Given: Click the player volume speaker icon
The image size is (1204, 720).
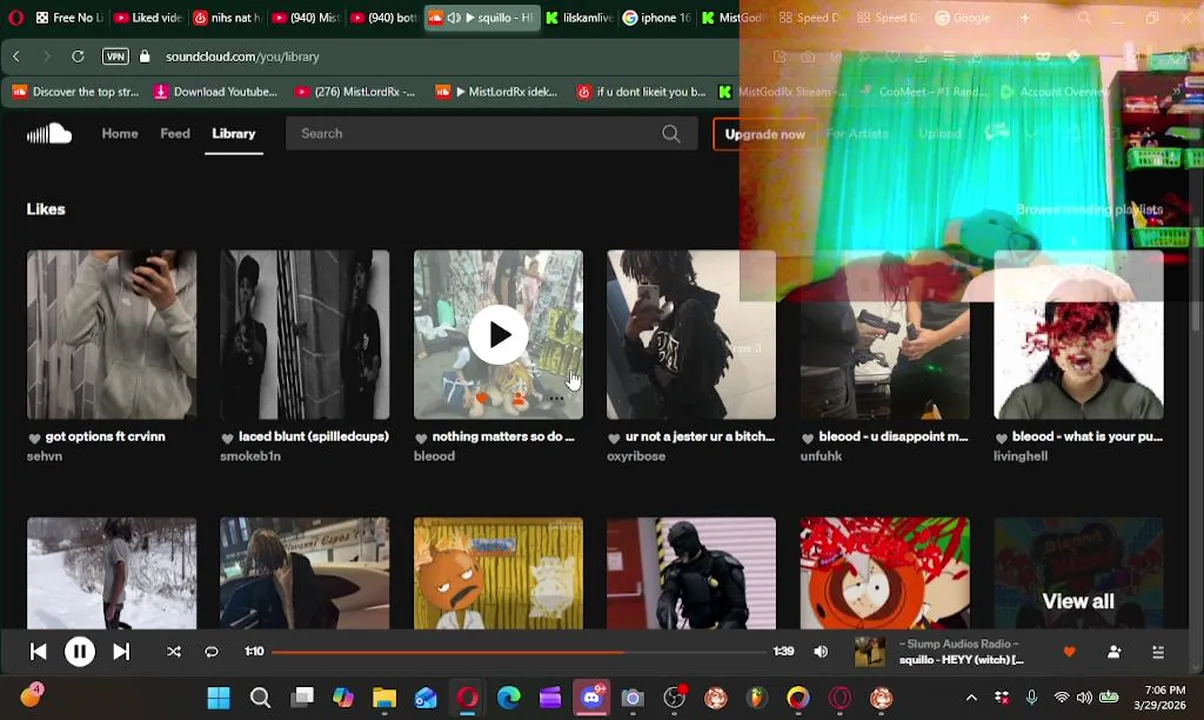Looking at the screenshot, I should 821,651.
